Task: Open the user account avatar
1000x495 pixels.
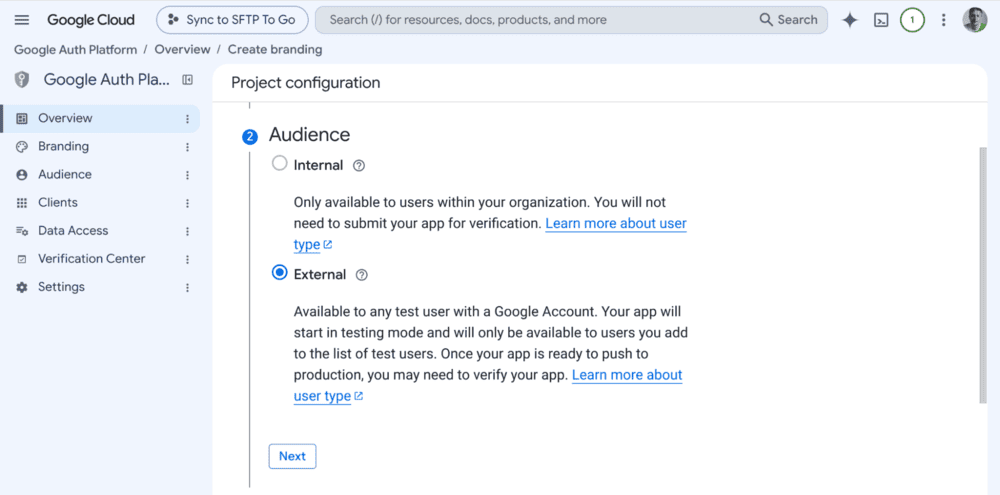Action: [x=974, y=20]
